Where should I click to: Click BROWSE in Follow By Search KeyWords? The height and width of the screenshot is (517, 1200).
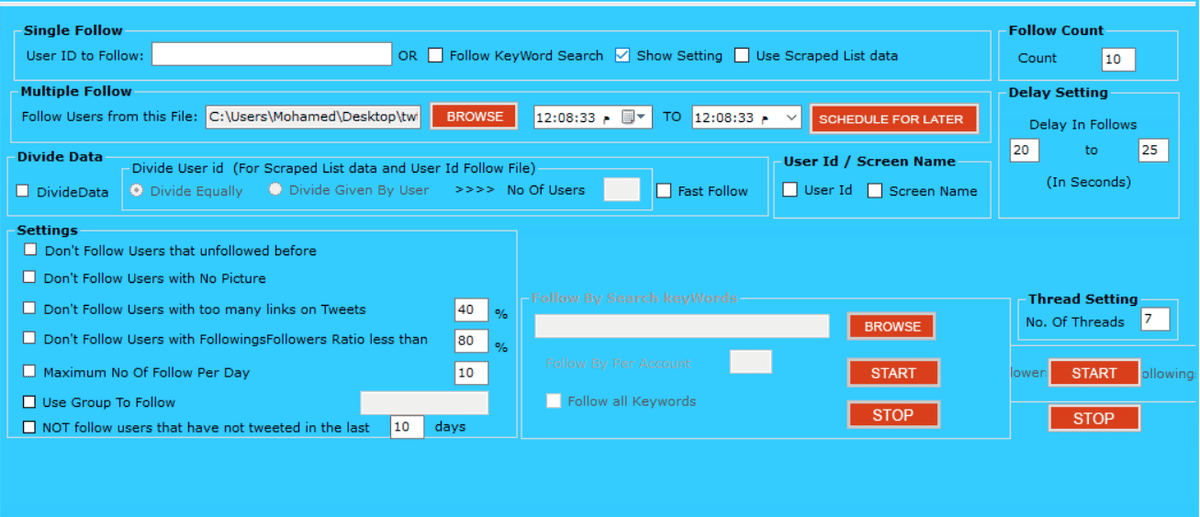pyautogui.click(x=892, y=327)
